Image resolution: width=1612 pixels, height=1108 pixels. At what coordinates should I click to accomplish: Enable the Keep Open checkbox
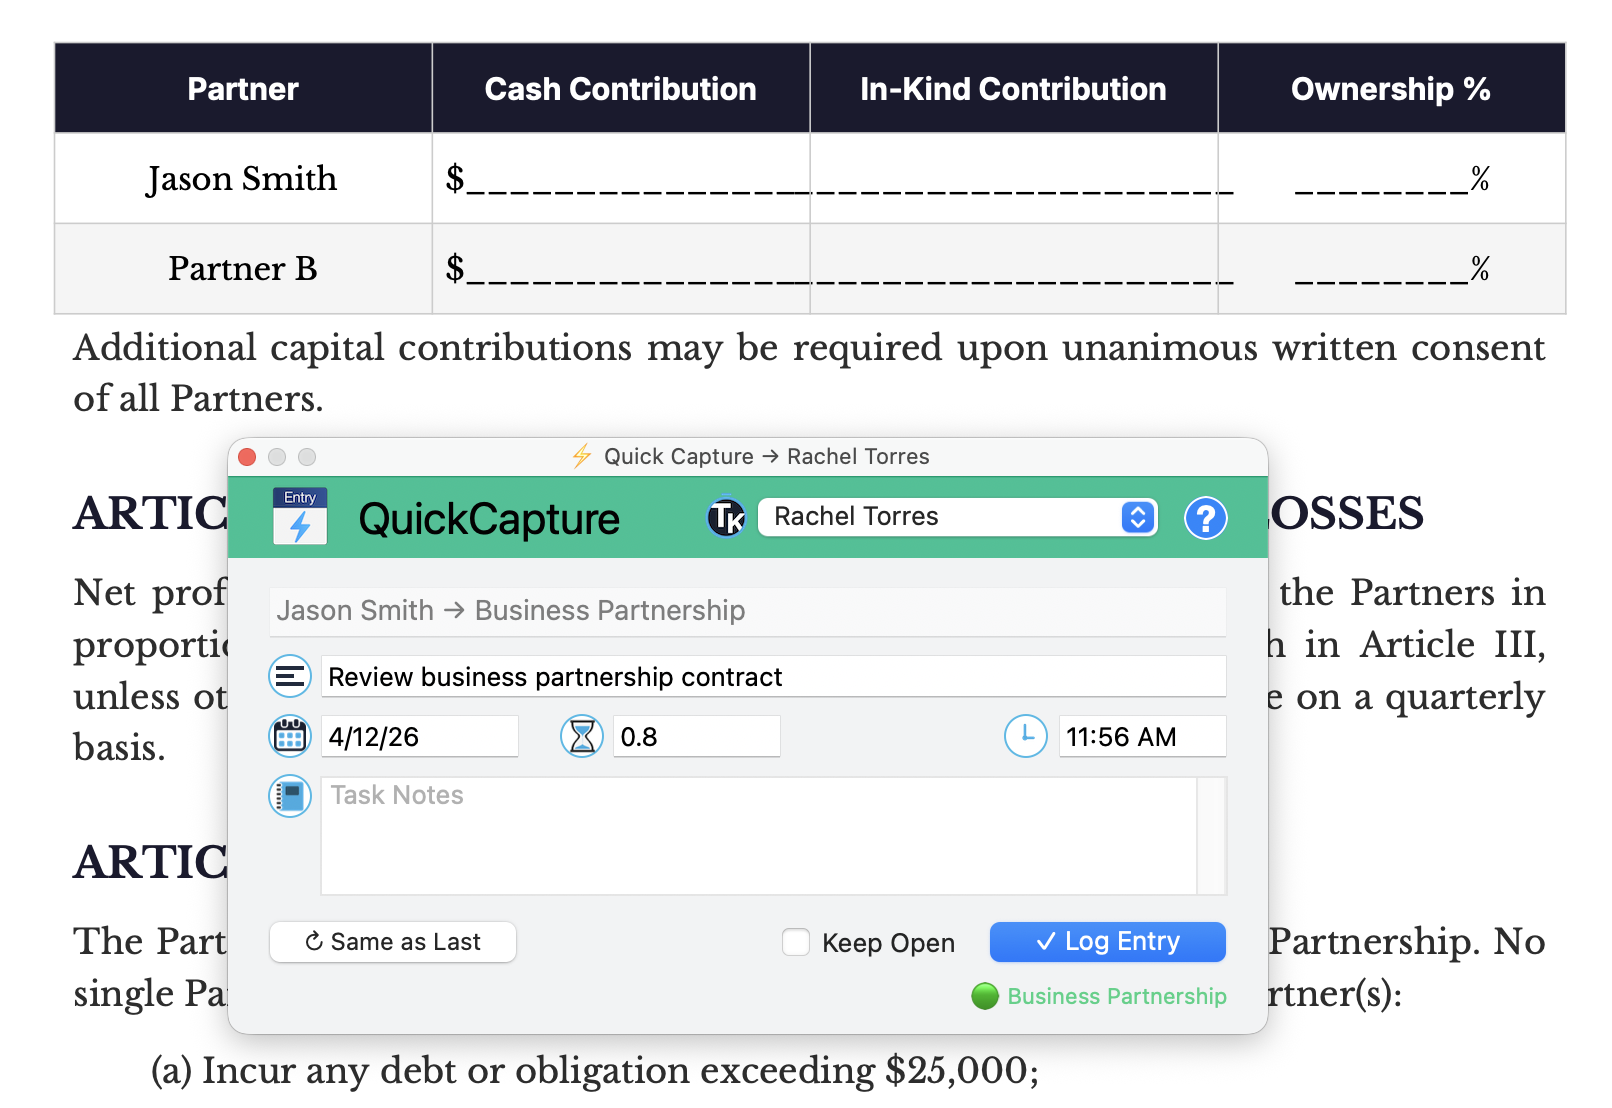(795, 942)
